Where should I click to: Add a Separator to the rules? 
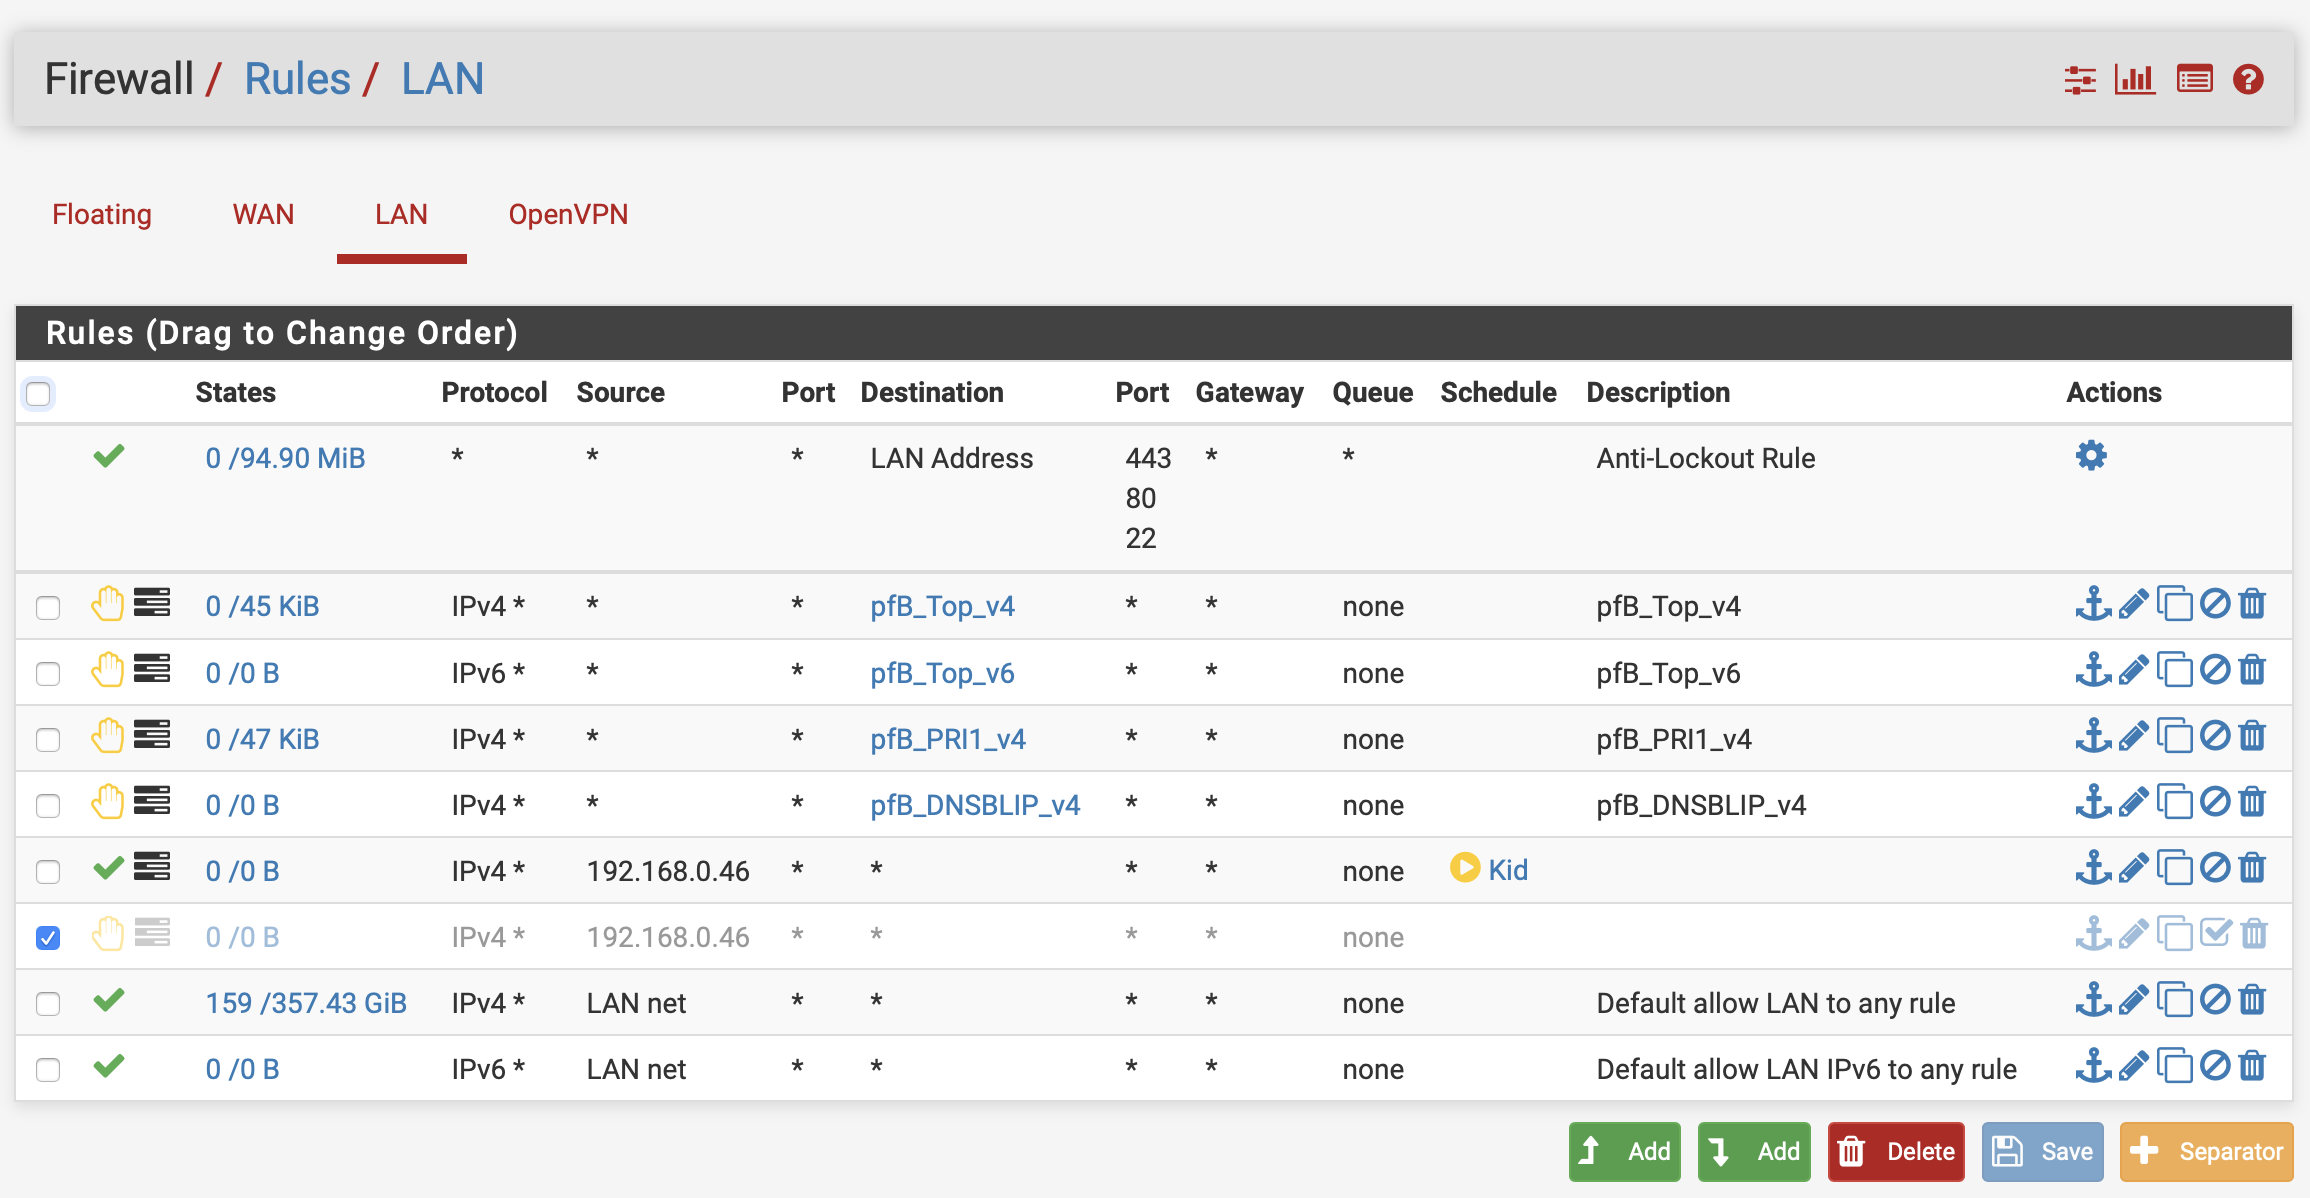pyautogui.click(x=2206, y=1151)
